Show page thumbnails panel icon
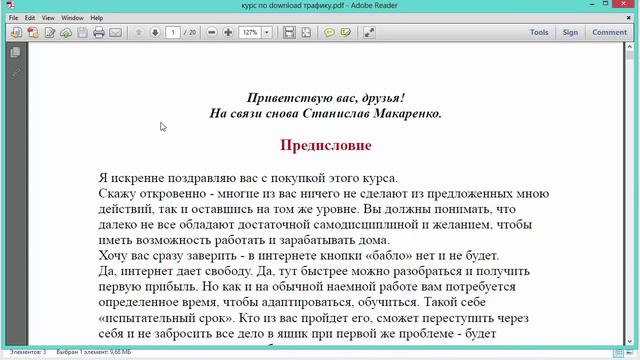640x360 pixels. 16,52
